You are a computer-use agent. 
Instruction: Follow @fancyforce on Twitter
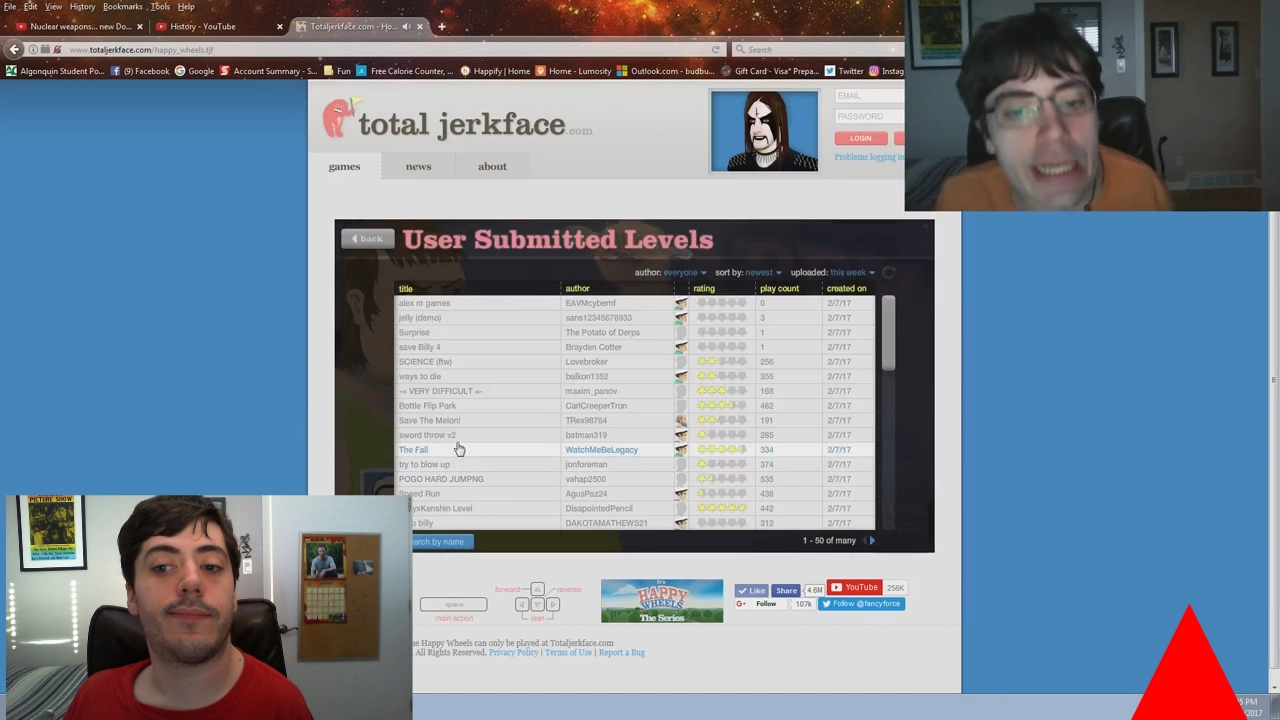(861, 604)
